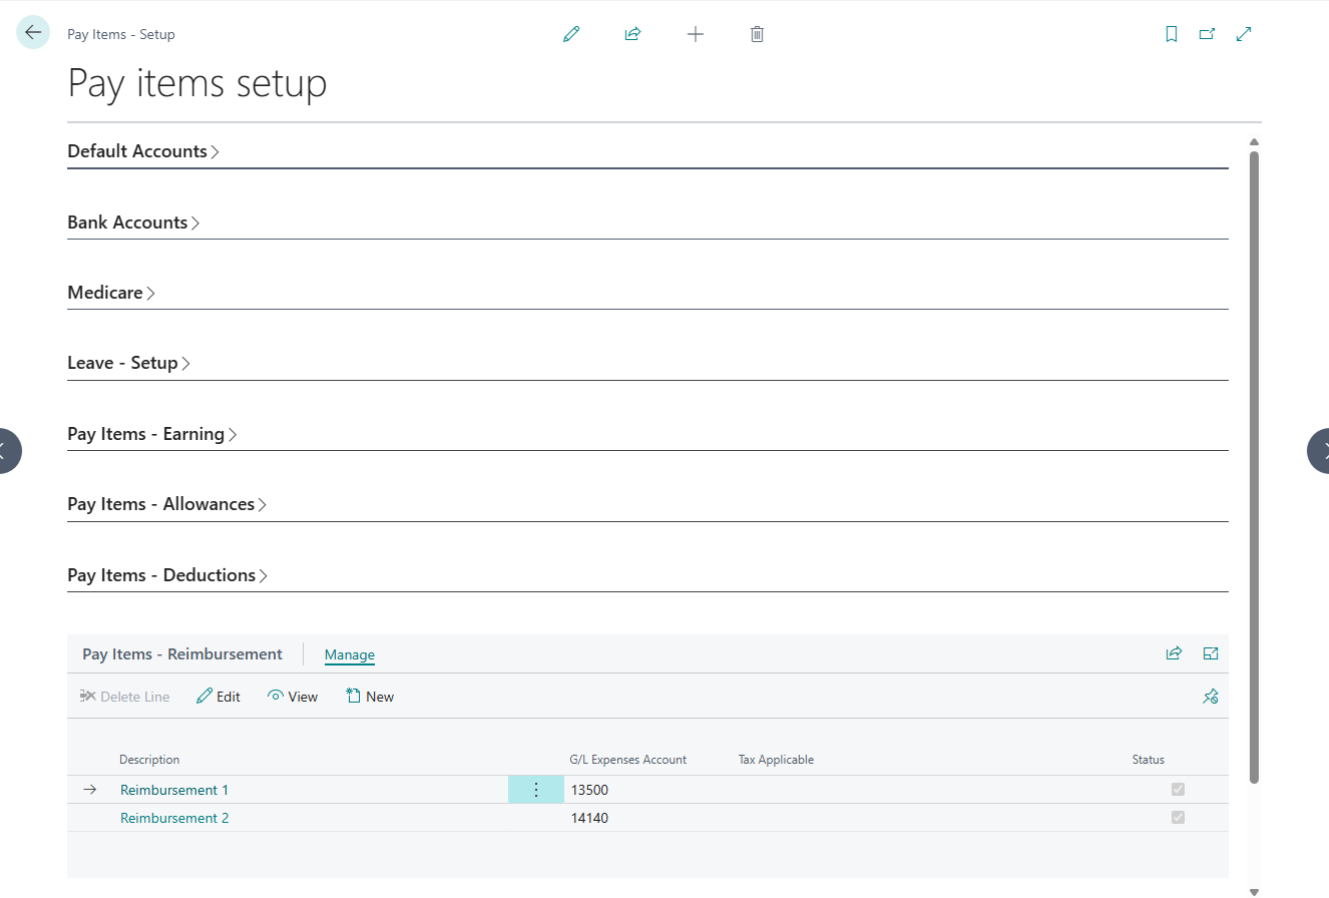Screen dimensions: 1329x898
Task: Toggle Status checkbox for Reimbursement 1
Action: [x=1177, y=789]
